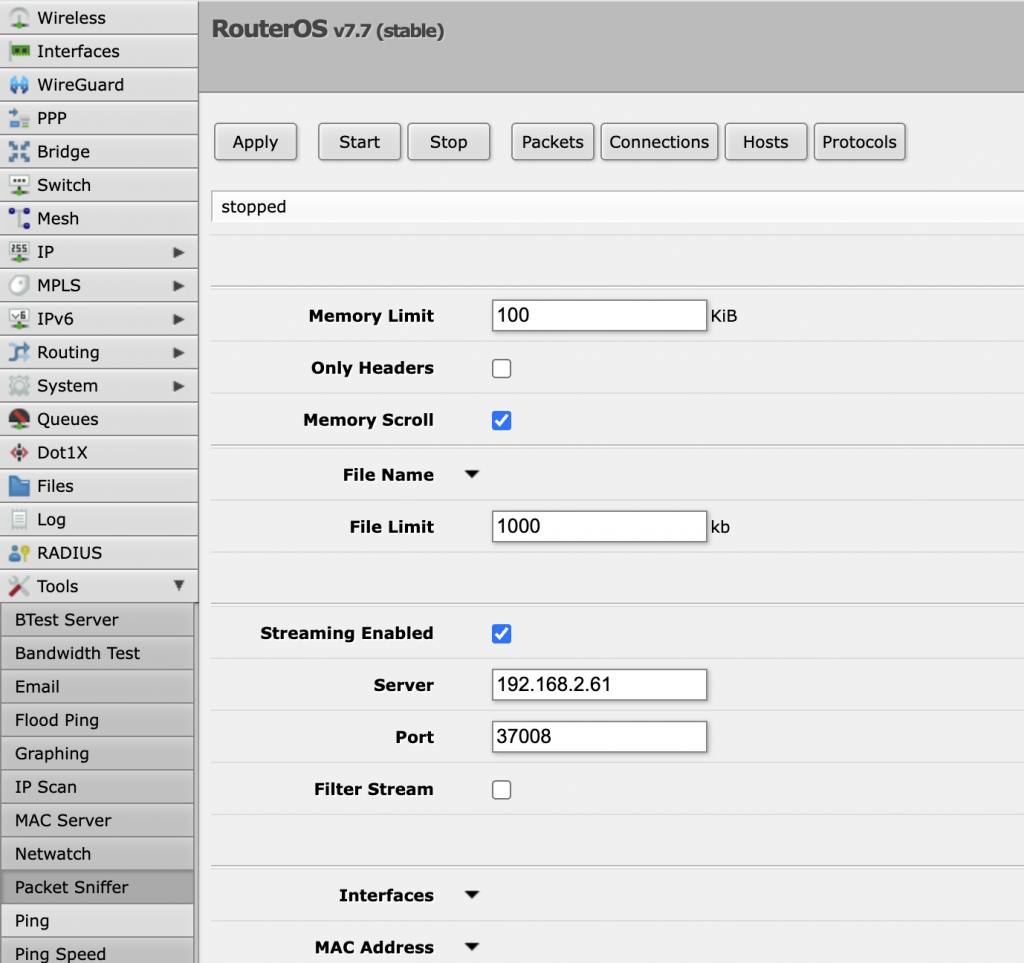Open Netwatch tool
1024x963 pixels.
pos(97,854)
